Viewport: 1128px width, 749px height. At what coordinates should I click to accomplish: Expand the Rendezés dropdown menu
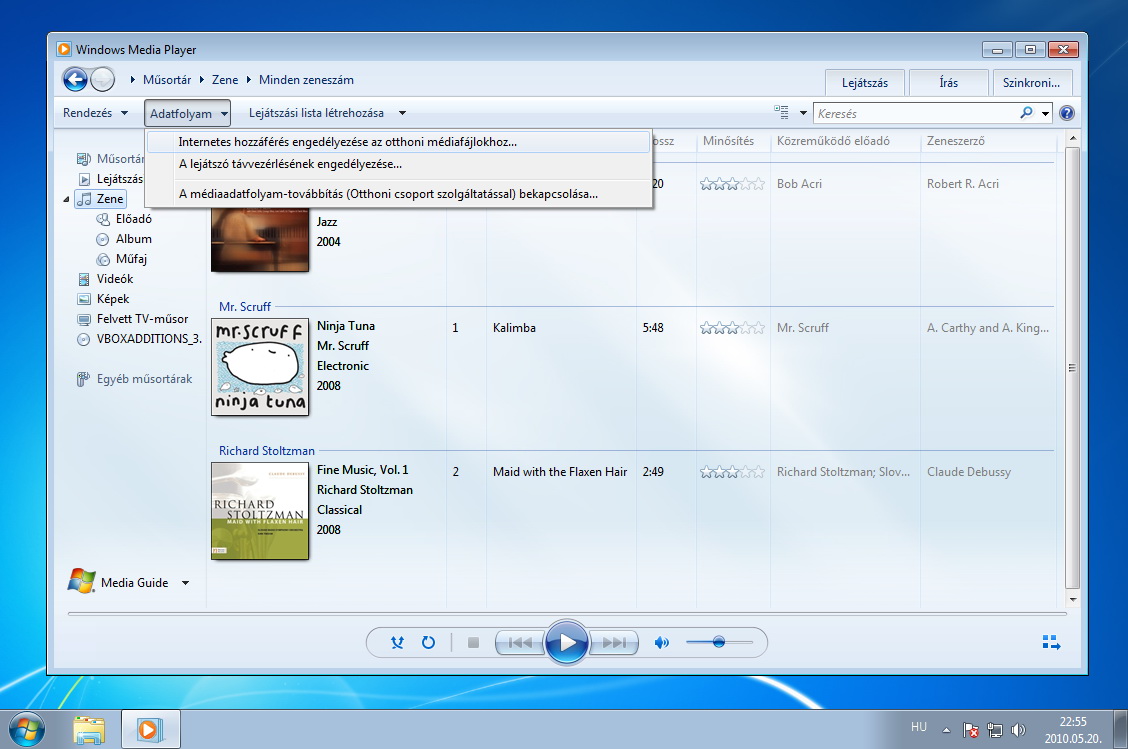coord(95,113)
